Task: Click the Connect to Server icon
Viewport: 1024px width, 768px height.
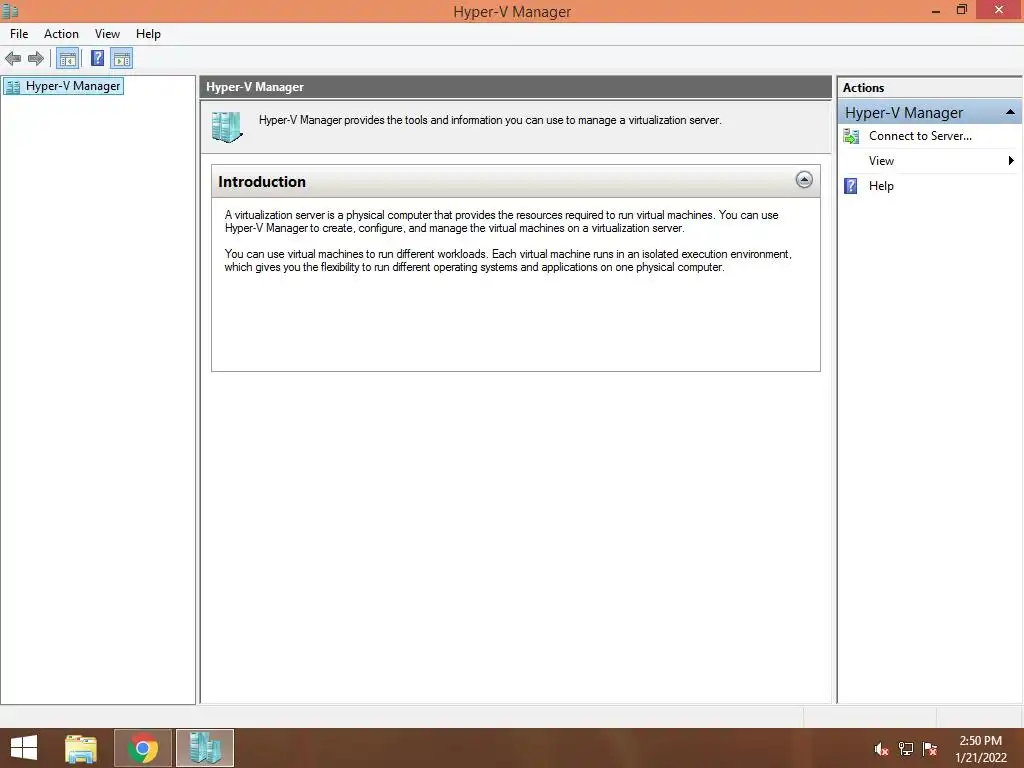Action: (x=851, y=136)
